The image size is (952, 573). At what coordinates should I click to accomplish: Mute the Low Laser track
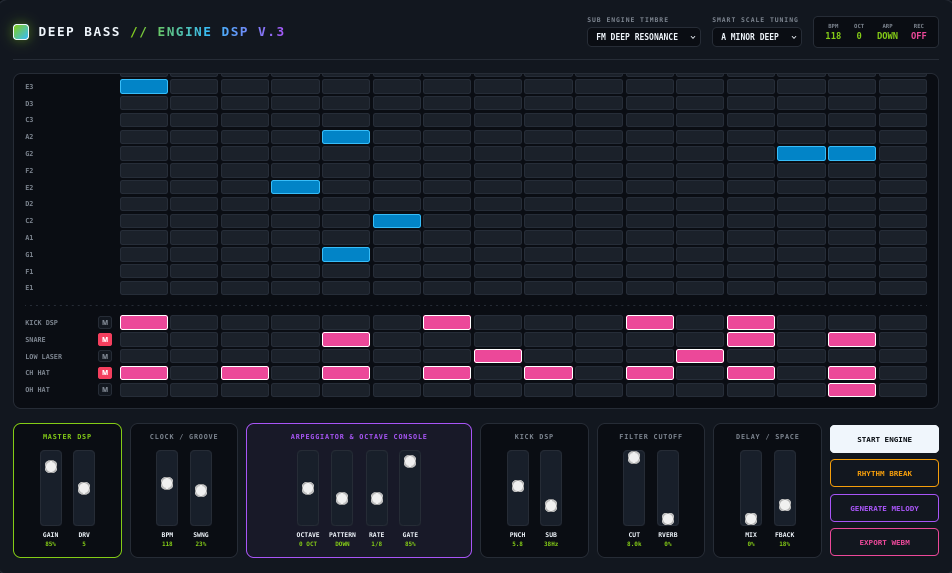[x=105, y=356]
